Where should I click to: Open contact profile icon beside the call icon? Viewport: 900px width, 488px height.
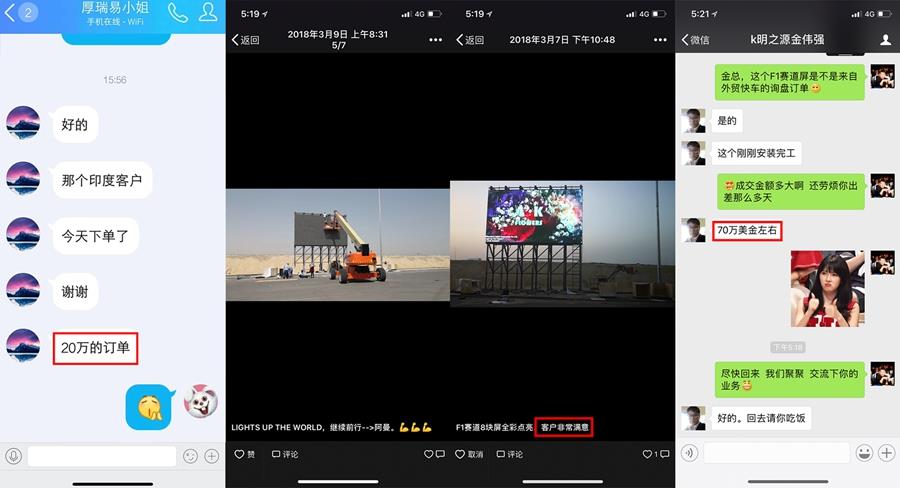coord(208,12)
